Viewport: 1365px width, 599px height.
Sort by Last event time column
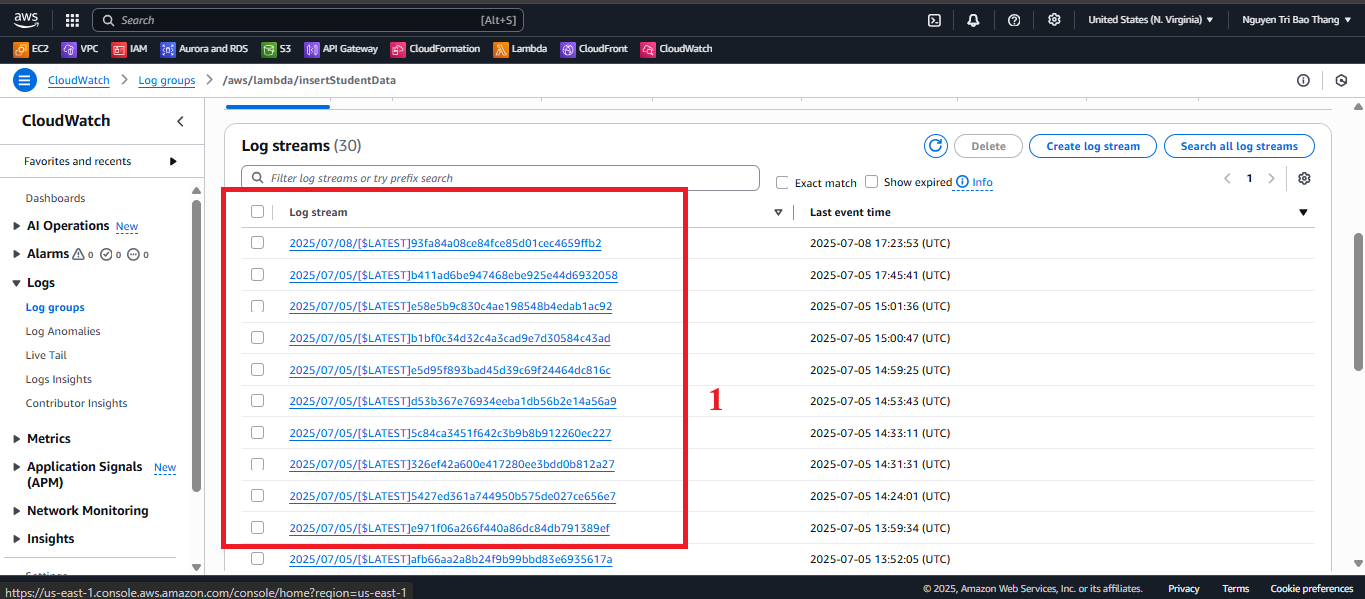850,212
